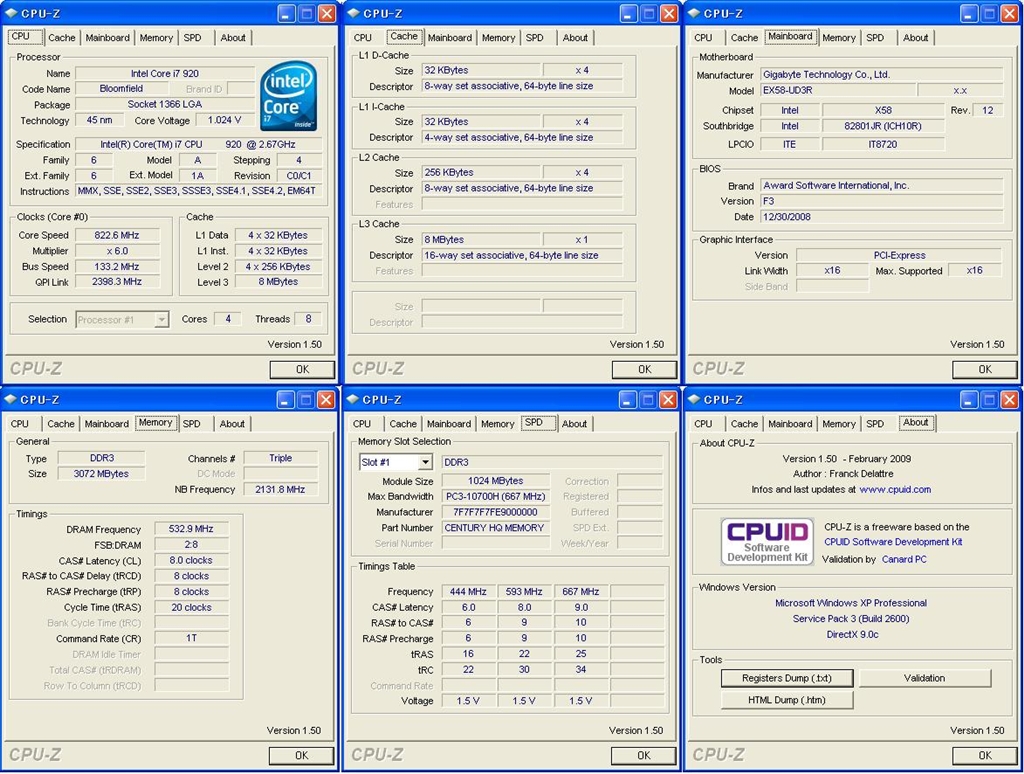Click OK in the L1 D-Cache window
The image size is (1024, 774).
pyautogui.click(x=645, y=370)
